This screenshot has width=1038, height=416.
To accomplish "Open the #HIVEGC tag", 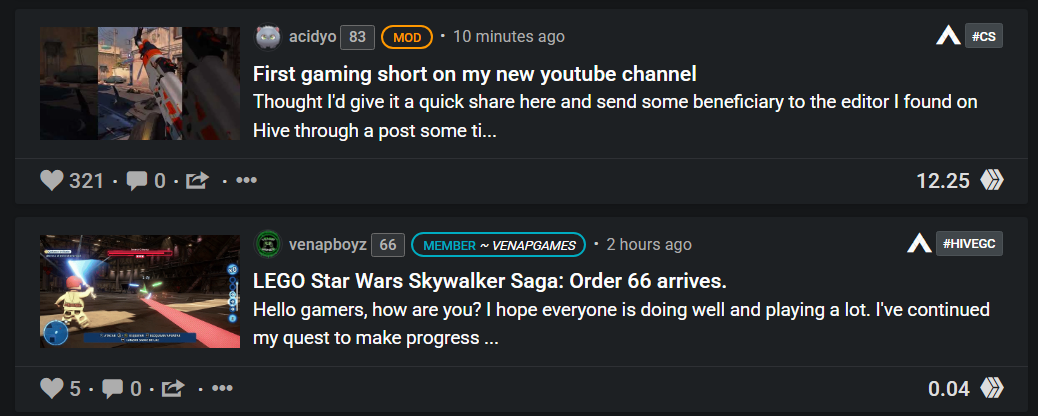I will [x=969, y=244].
